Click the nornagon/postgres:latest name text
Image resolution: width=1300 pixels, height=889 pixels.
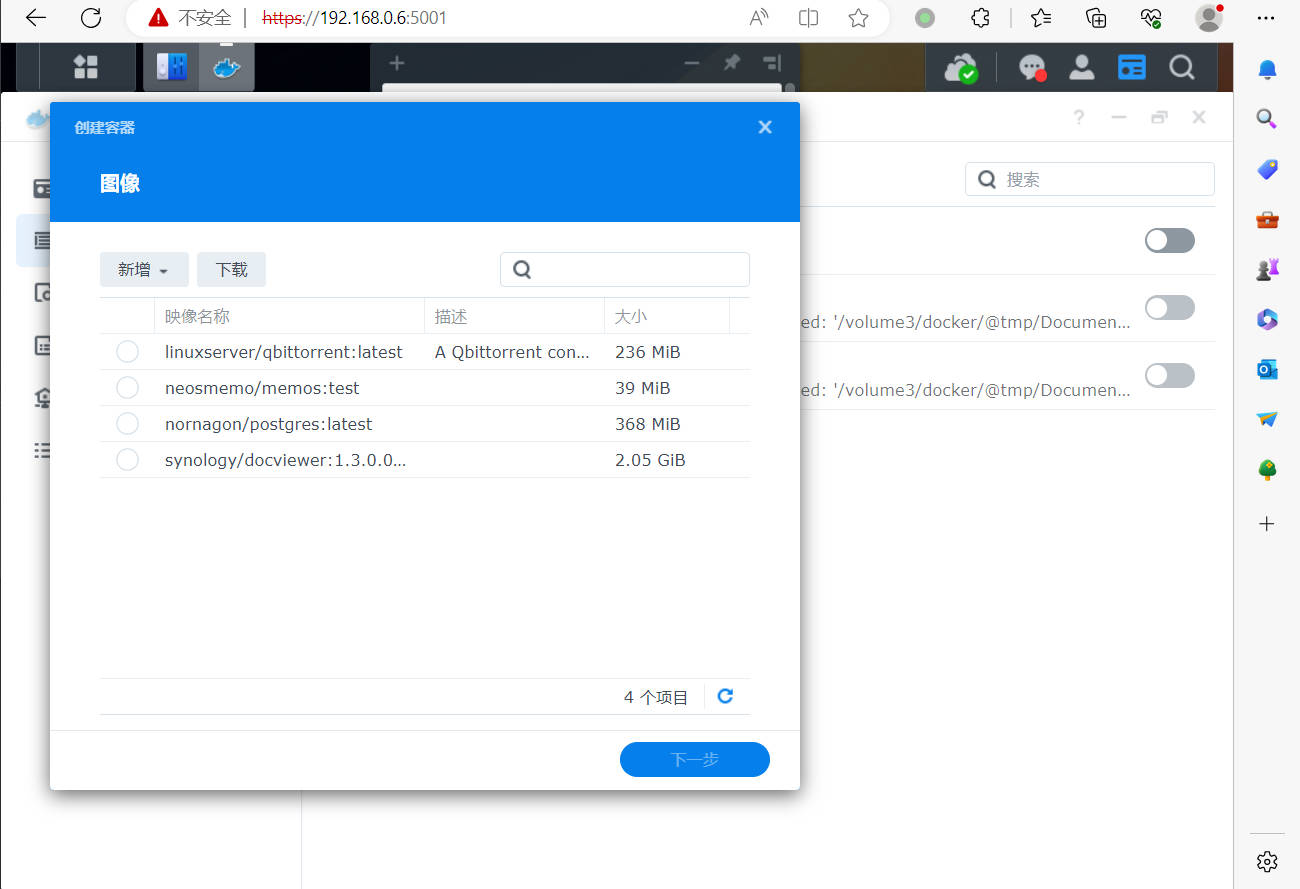click(x=268, y=424)
